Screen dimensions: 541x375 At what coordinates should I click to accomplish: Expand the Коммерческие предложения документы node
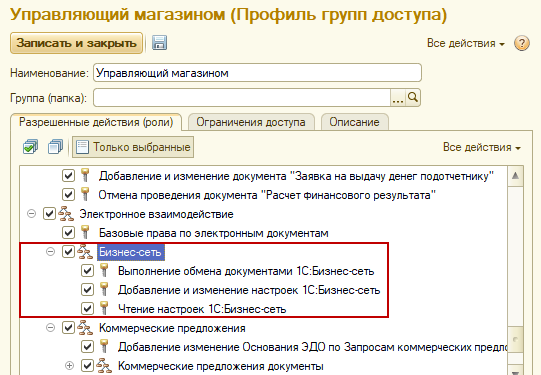tap(69, 366)
